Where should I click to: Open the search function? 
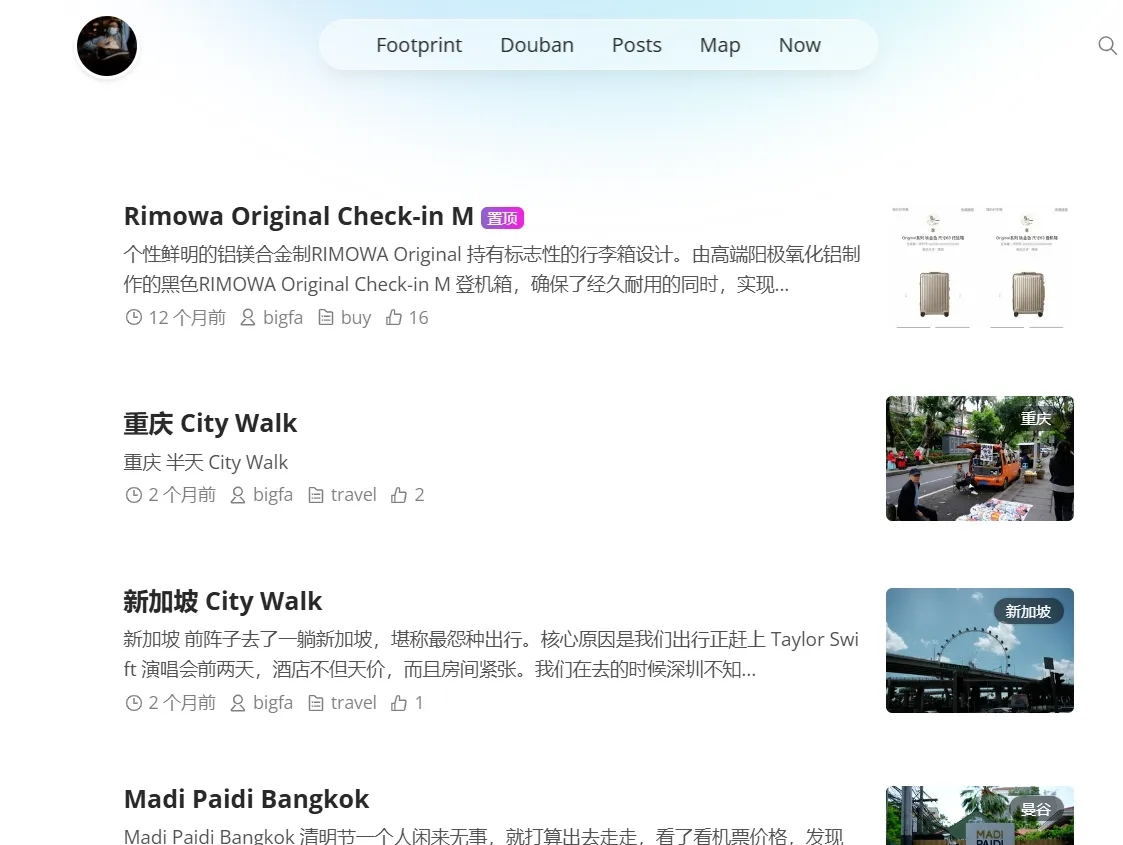pos(1107,45)
